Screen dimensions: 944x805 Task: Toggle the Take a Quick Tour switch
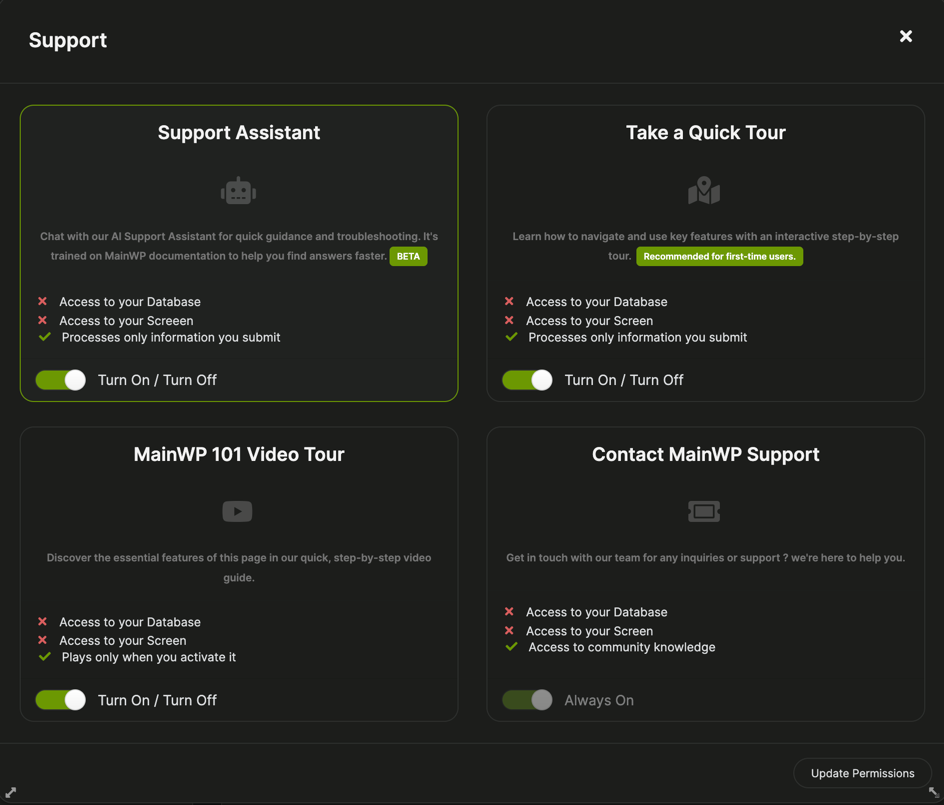527,380
